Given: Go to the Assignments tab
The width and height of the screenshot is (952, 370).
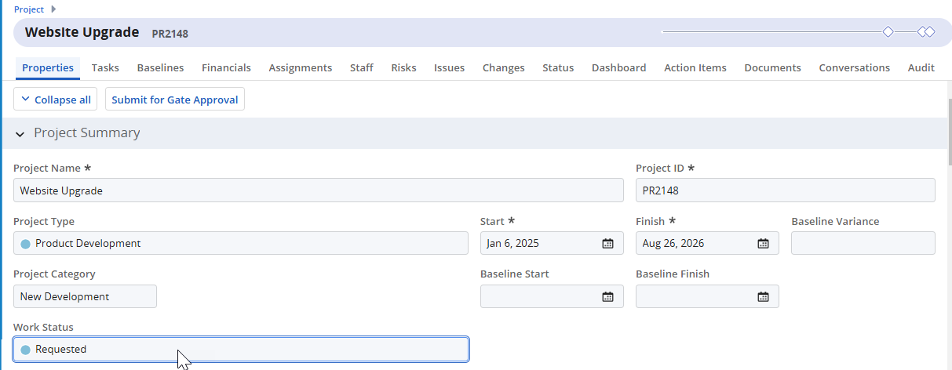Looking at the screenshot, I should 301,67.
